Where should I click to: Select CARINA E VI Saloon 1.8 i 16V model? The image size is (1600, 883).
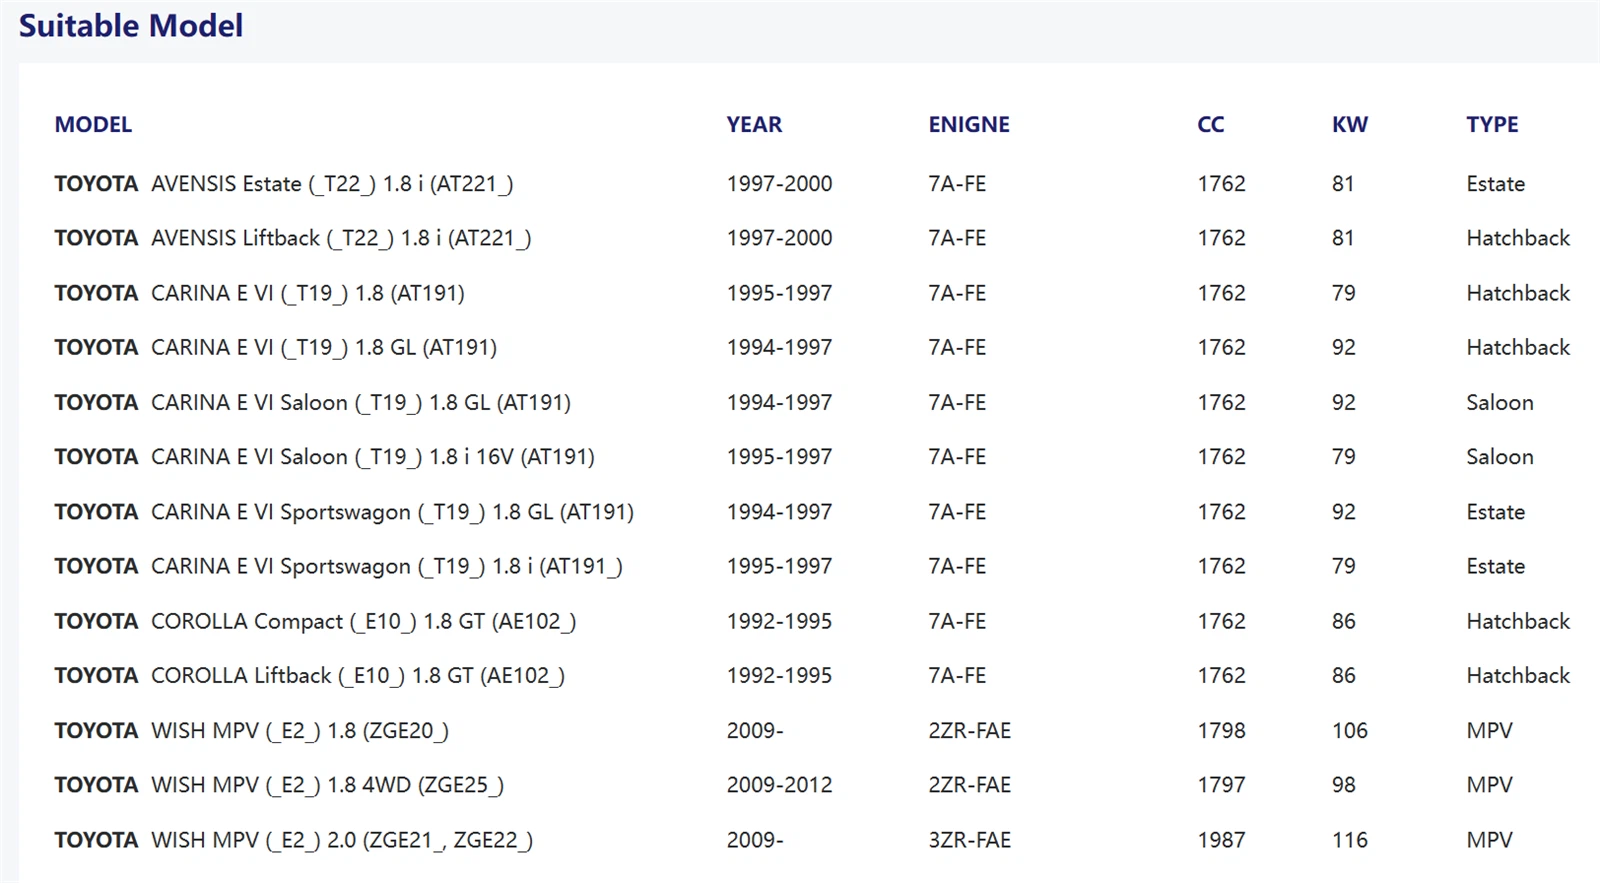pos(325,457)
